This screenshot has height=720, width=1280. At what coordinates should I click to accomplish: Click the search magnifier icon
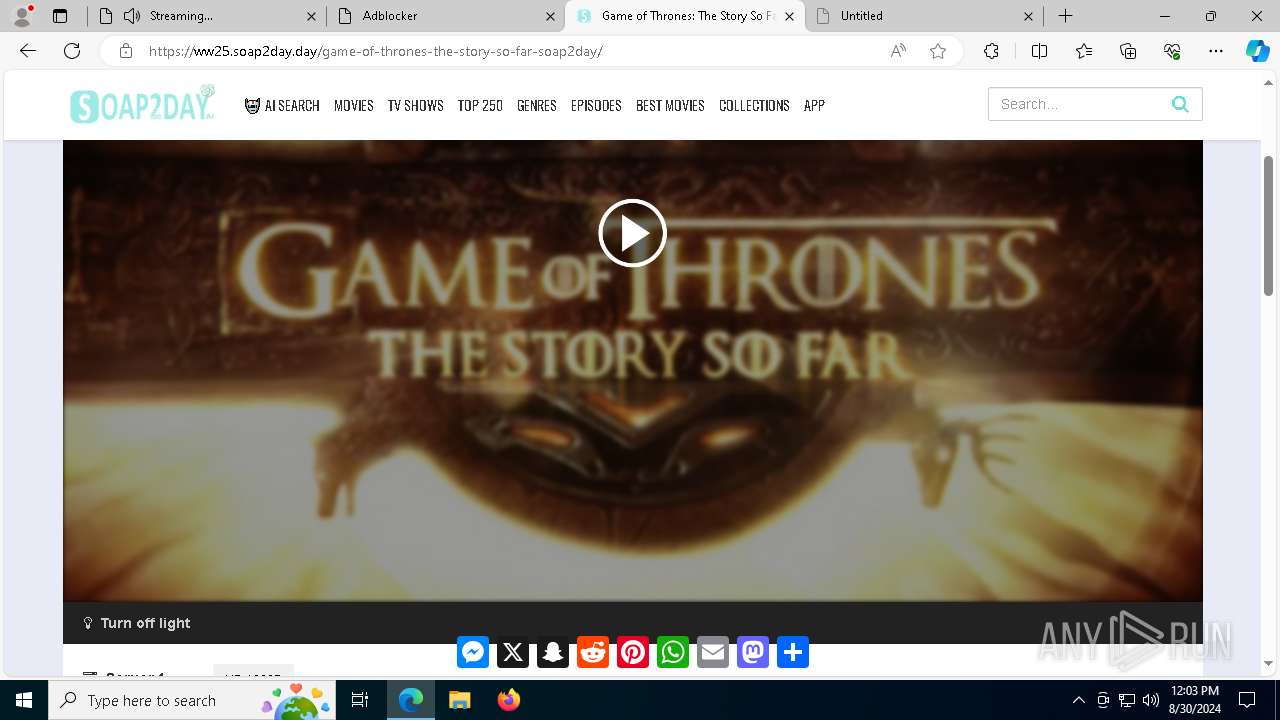(1180, 104)
